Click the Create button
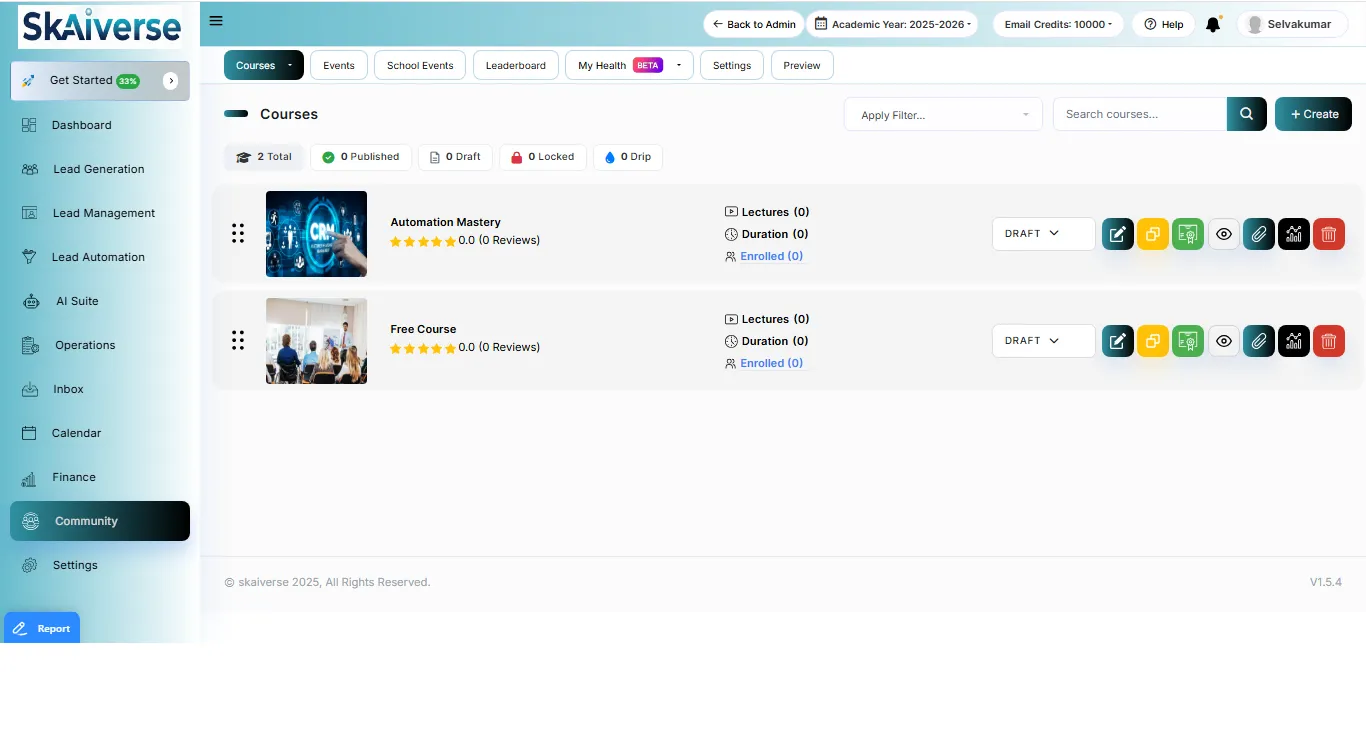This screenshot has height=730, width=1366. pyautogui.click(x=1313, y=114)
